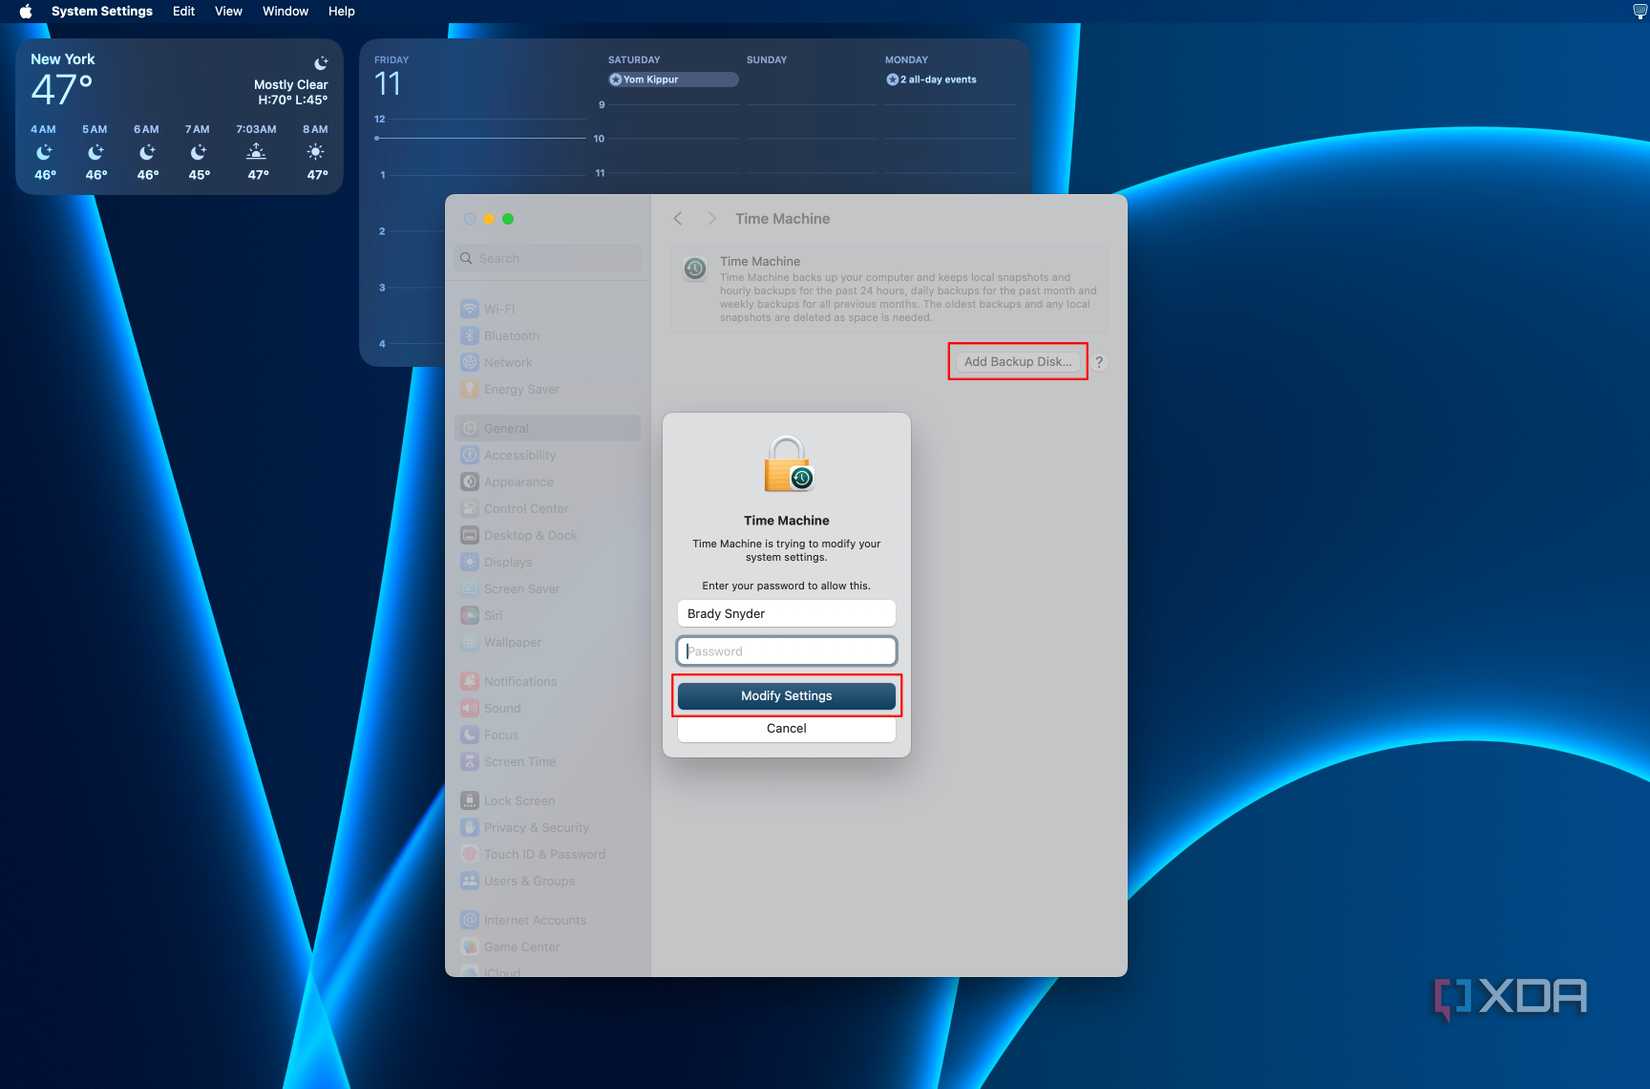Image resolution: width=1650 pixels, height=1089 pixels.
Task: Click Friday 11 date in calendar widget
Action: (x=388, y=83)
